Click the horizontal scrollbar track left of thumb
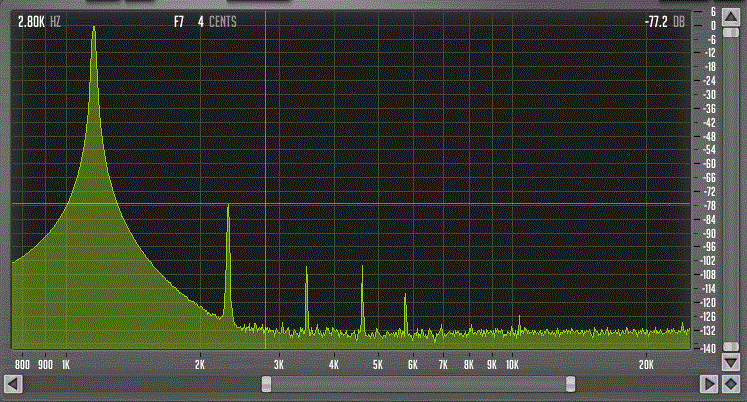Viewport: 747px width, 402px height. [x=142, y=384]
